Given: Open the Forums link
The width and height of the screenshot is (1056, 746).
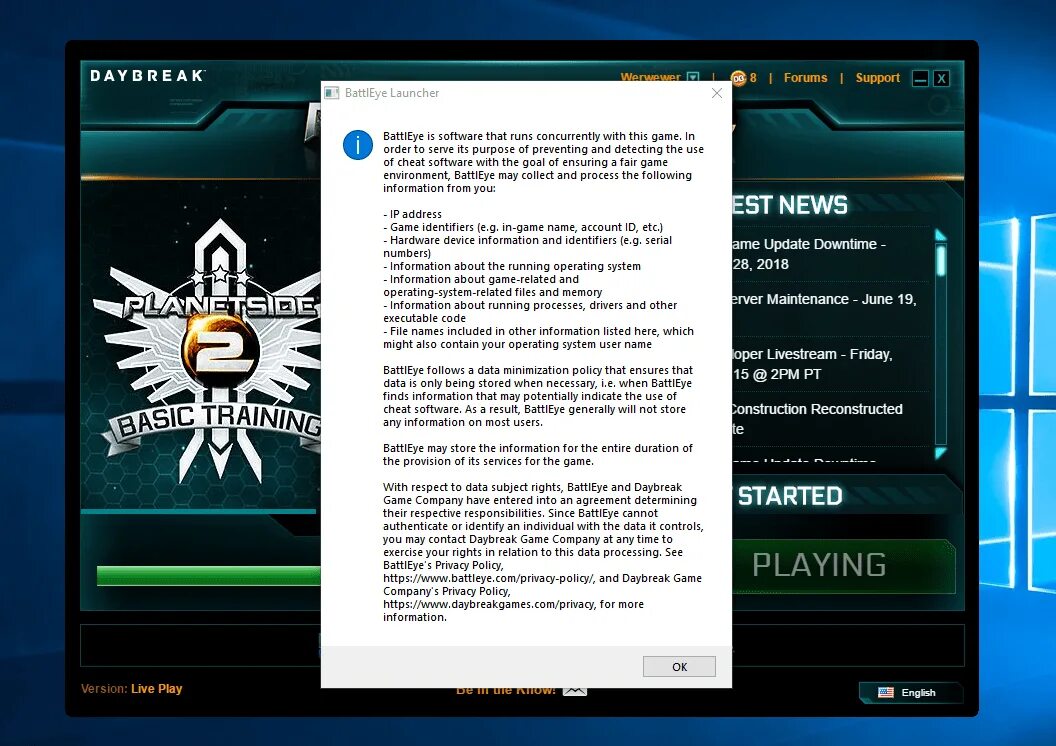Looking at the screenshot, I should click(x=805, y=77).
